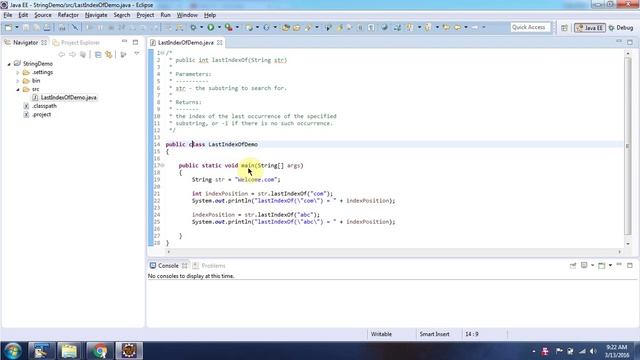
Task: Click the Print toolbar icon
Action: pos(47,27)
